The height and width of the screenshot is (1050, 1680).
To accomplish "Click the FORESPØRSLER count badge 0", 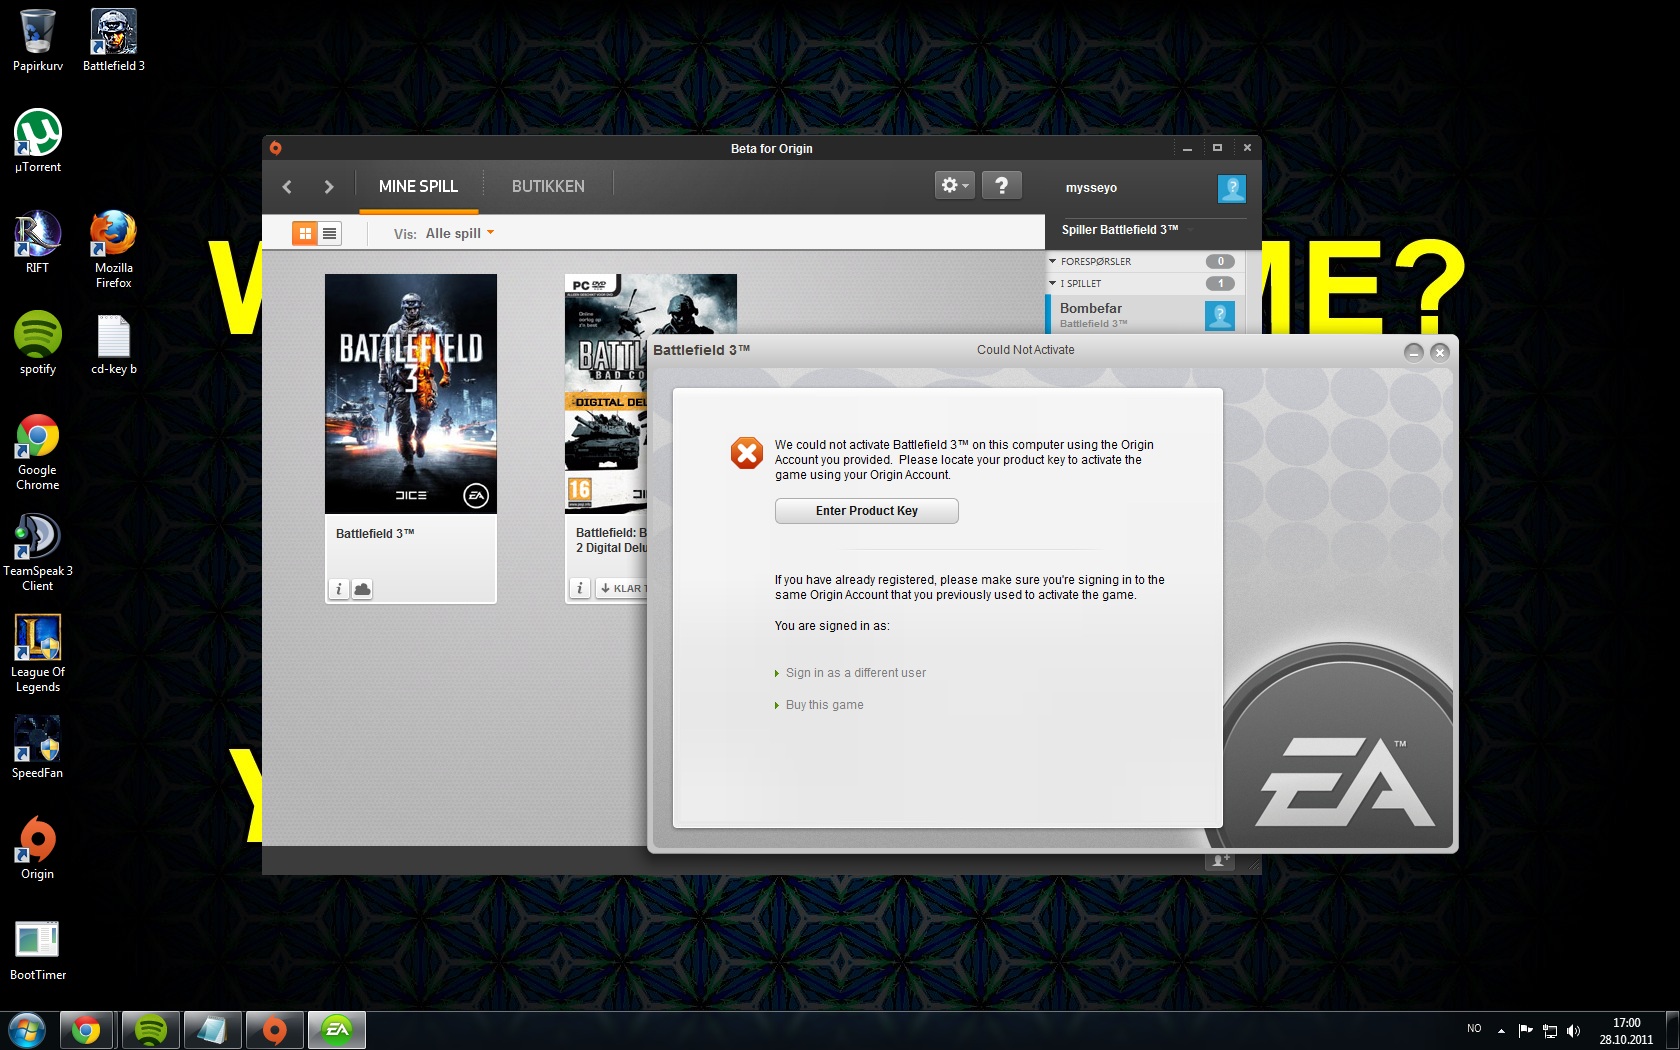I will pyautogui.click(x=1220, y=261).
